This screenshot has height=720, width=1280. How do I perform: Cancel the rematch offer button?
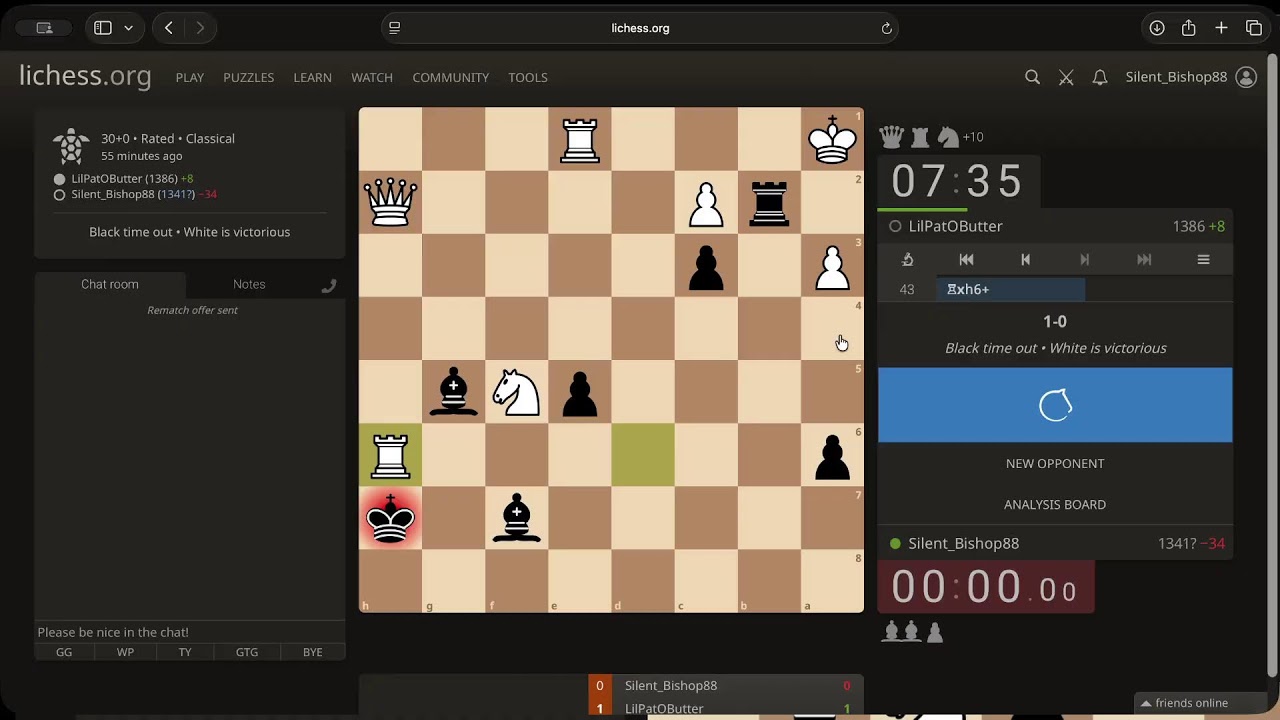pos(1055,405)
